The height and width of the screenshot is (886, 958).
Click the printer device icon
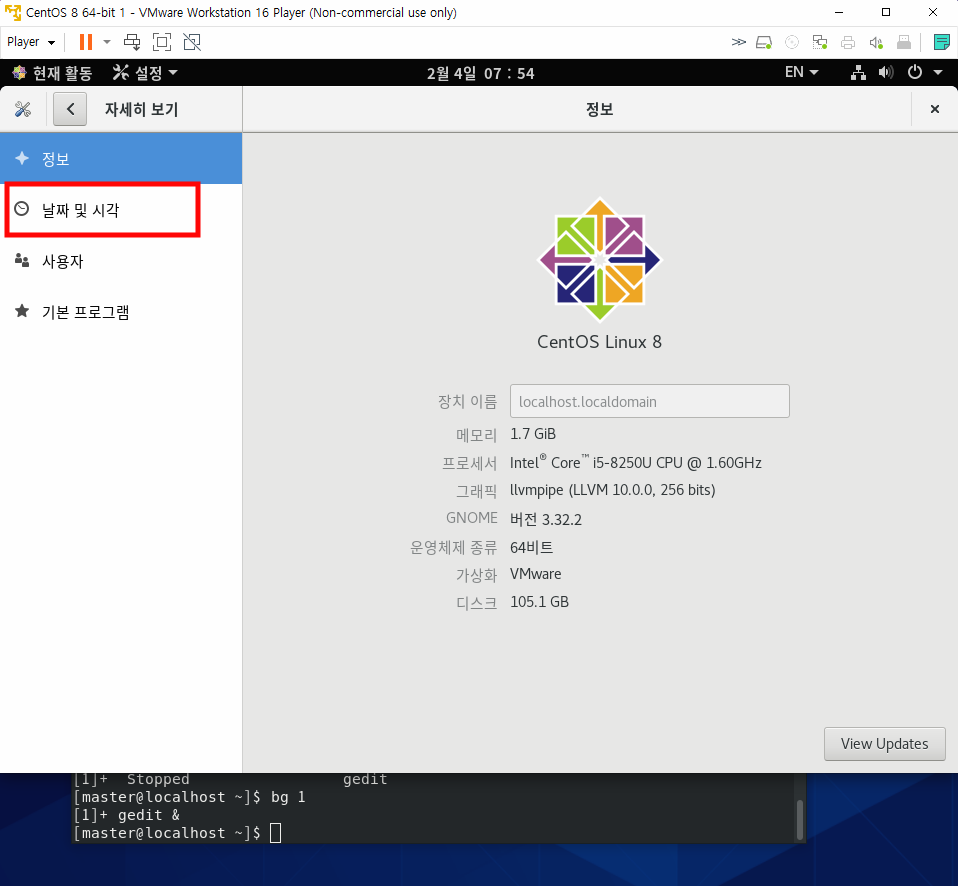point(848,42)
